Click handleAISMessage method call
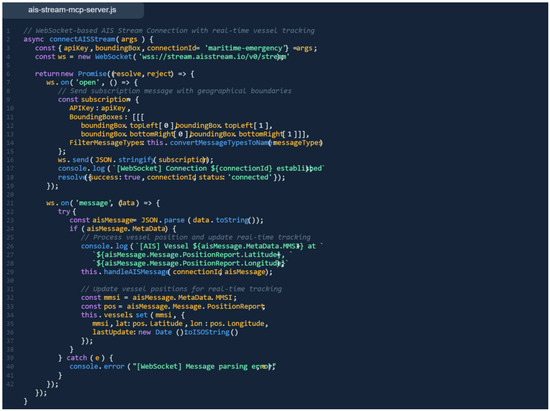Viewport: 550px width, 411px height. point(136,272)
